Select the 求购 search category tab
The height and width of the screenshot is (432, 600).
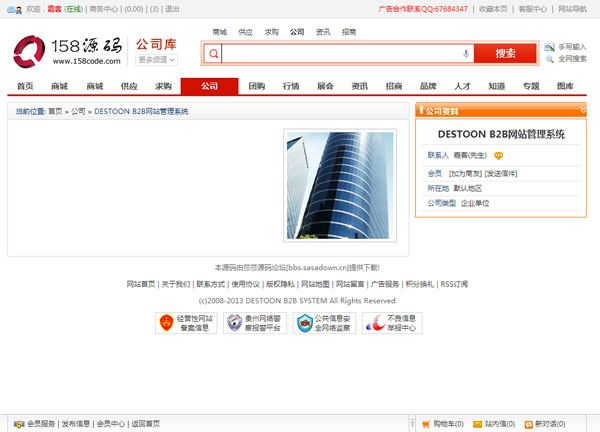click(x=271, y=32)
